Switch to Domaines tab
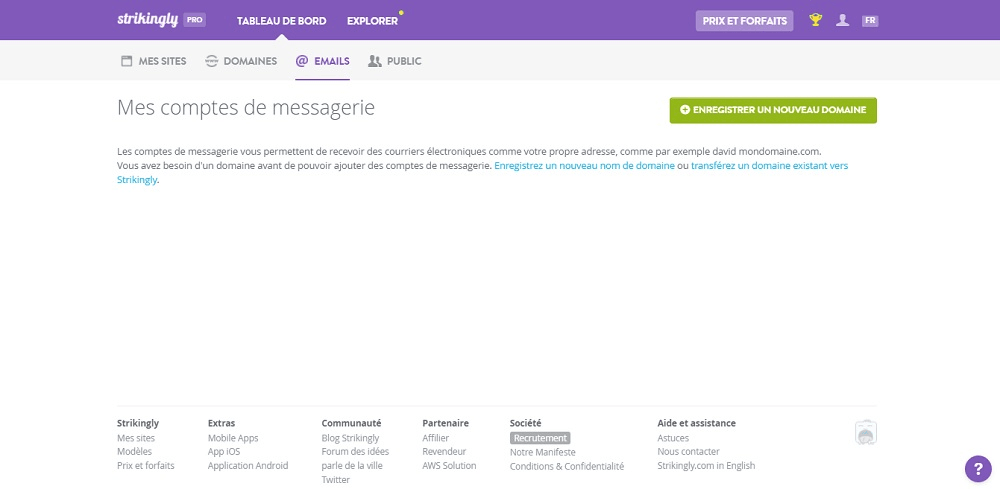1000x489 pixels. (x=241, y=61)
